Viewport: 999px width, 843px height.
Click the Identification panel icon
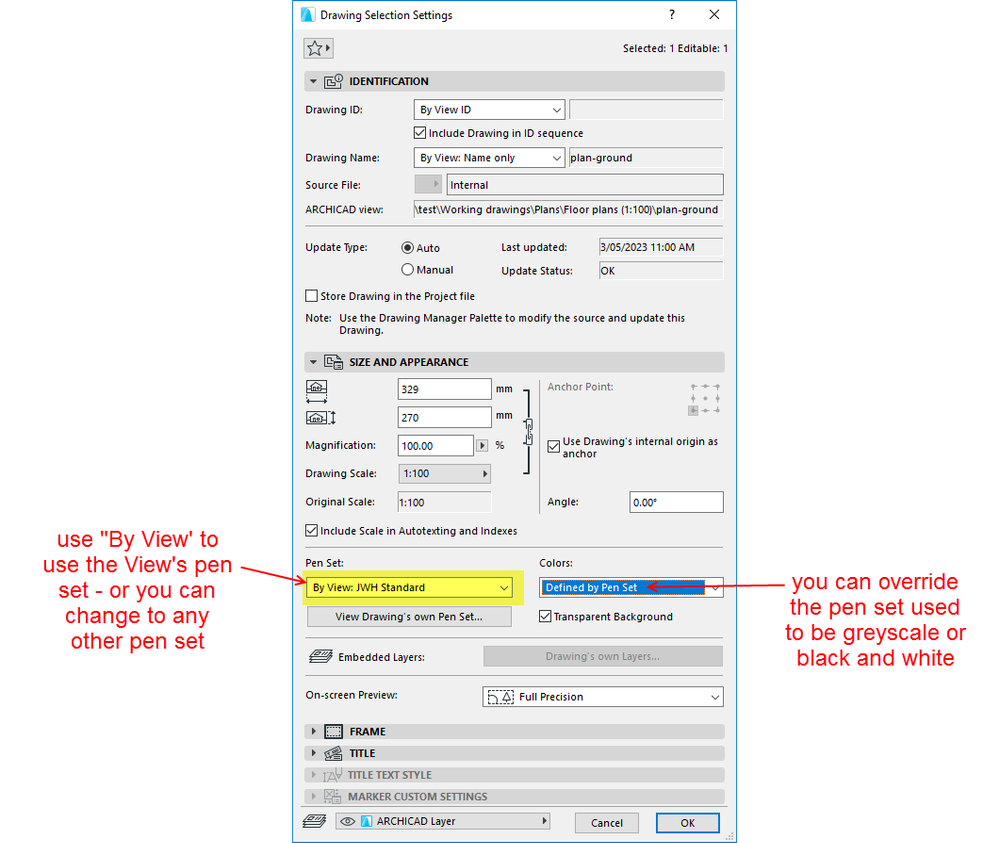pyautogui.click(x=333, y=81)
